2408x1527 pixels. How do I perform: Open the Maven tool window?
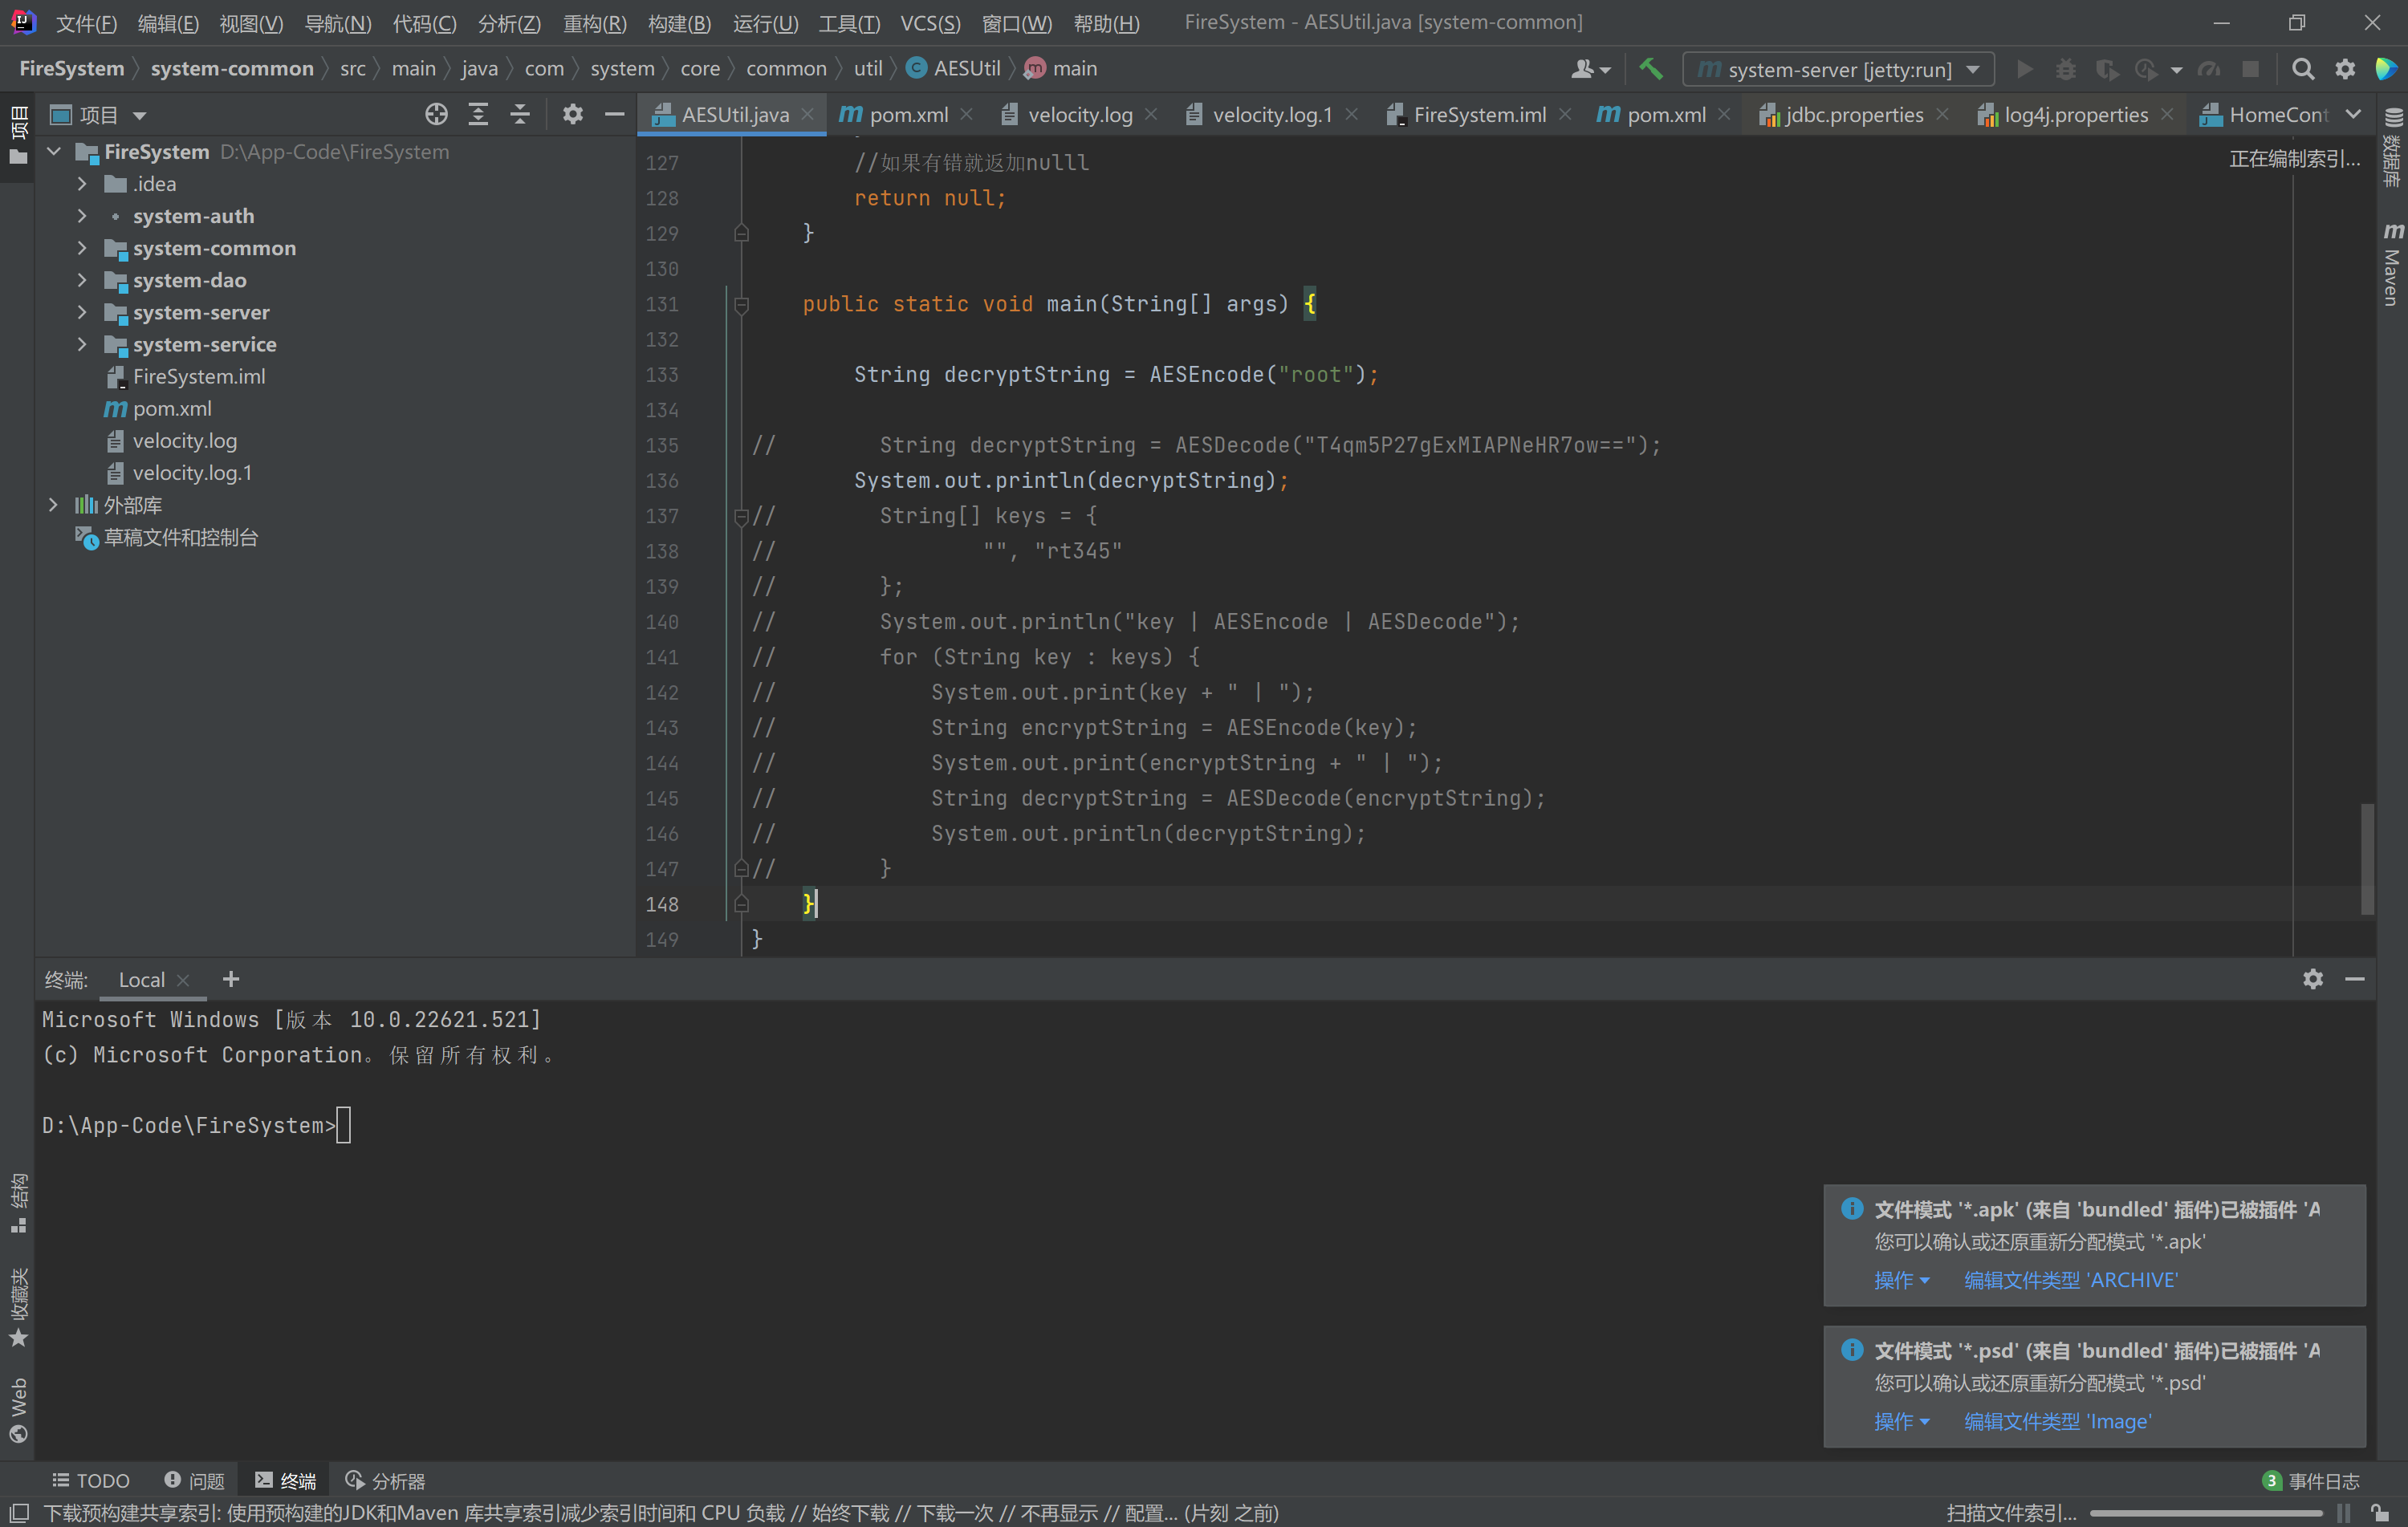coord(2392,263)
